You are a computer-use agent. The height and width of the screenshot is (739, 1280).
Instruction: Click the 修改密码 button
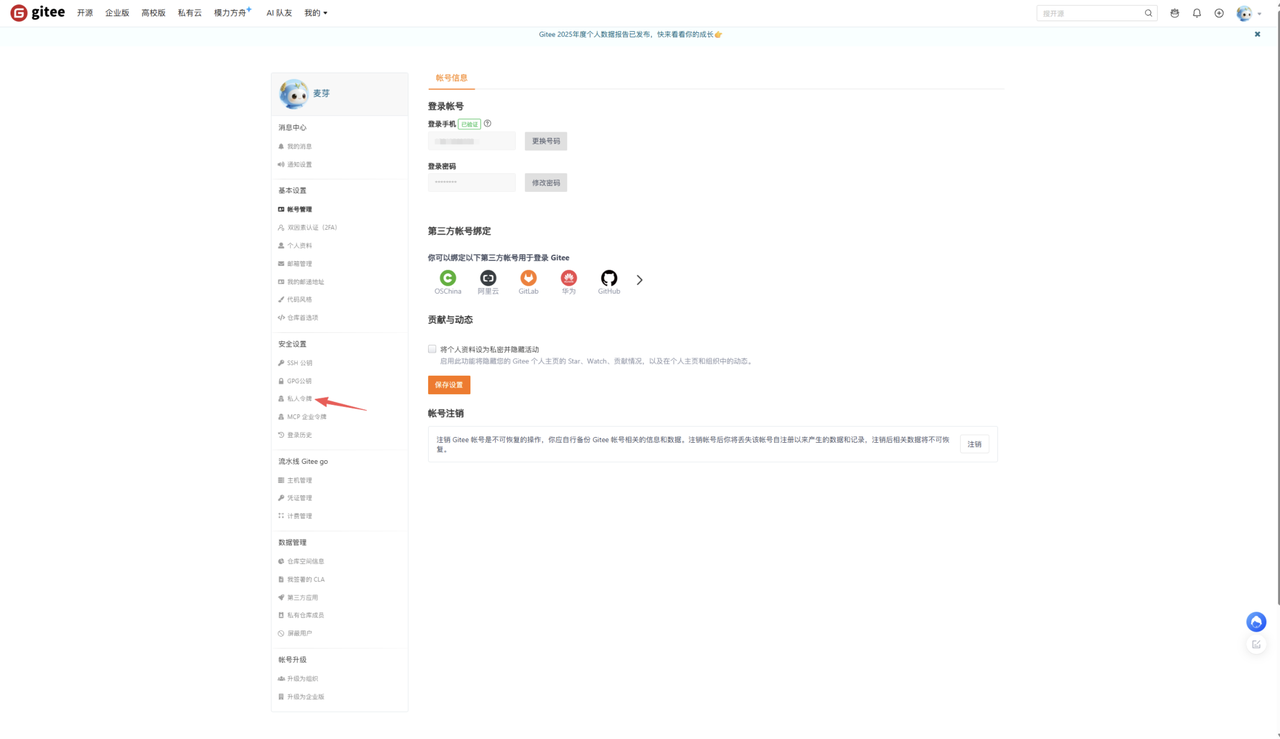(x=546, y=183)
